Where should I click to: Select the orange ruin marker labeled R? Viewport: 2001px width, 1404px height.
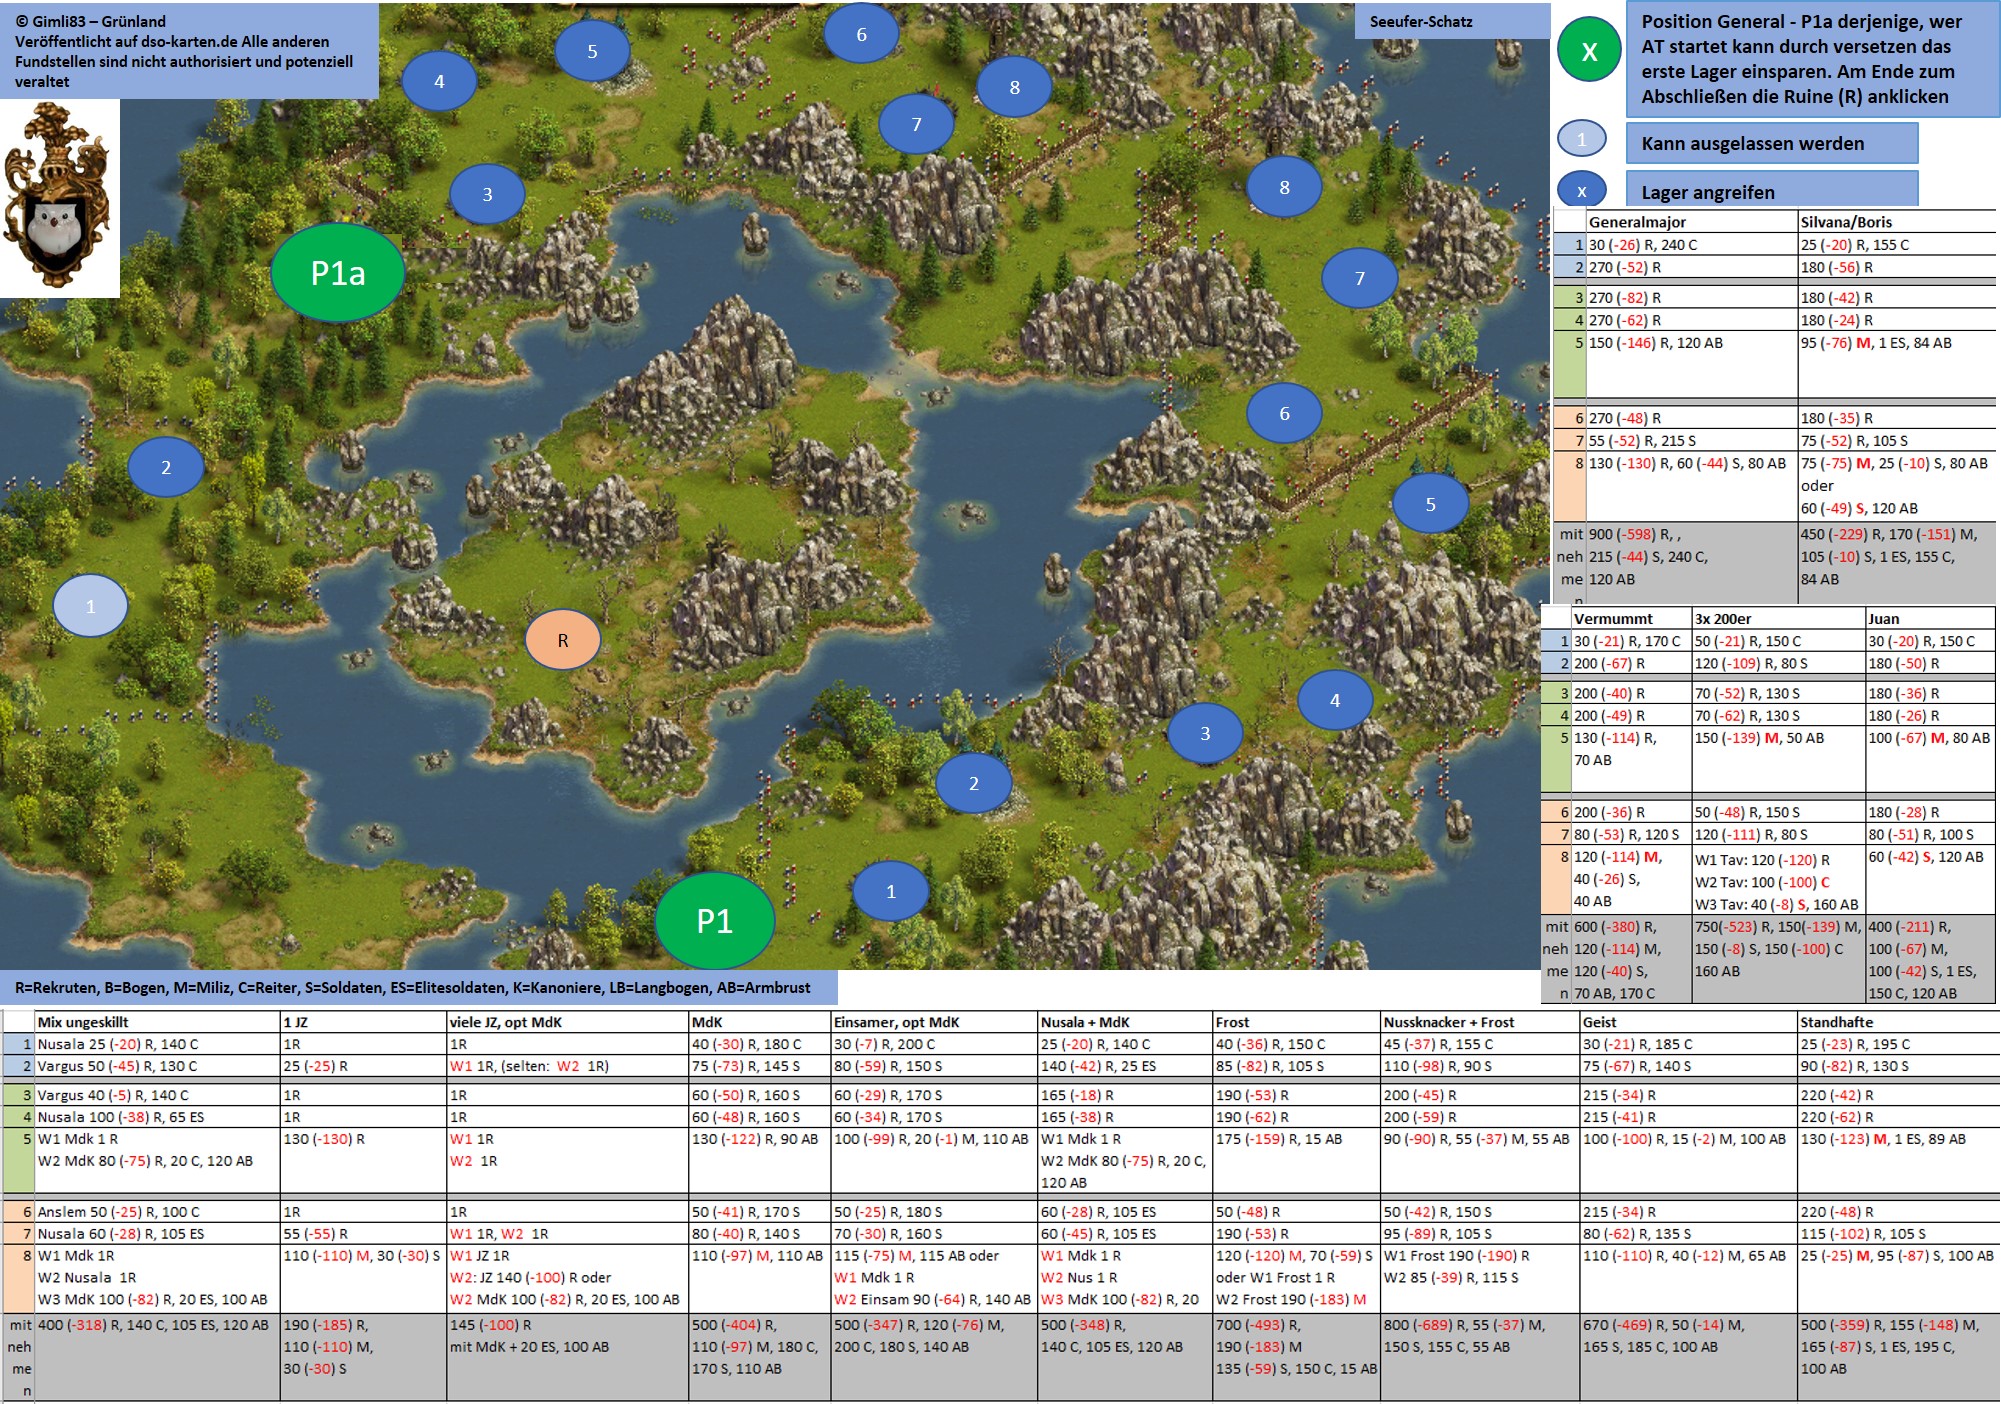coord(563,640)
